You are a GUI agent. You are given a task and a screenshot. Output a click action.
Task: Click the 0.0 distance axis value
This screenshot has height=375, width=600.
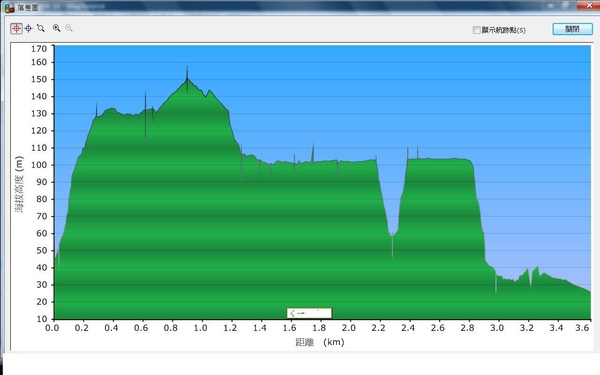pyautogui.click(x=52, y=328)
